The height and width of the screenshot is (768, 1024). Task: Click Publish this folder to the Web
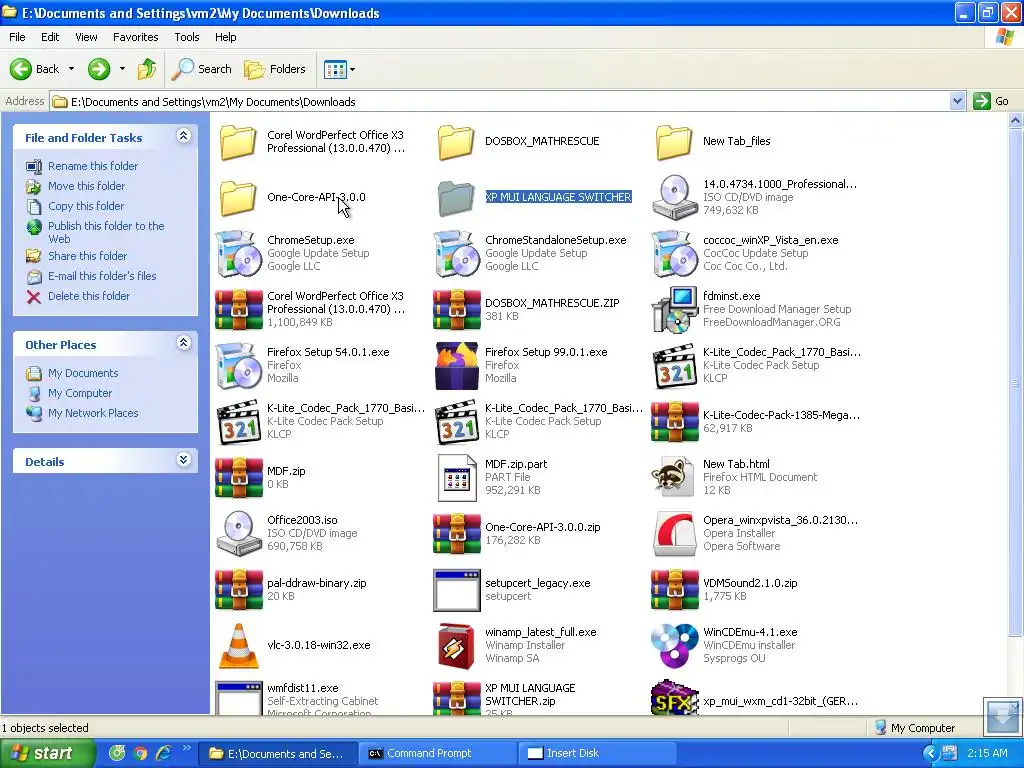click(x=106, y=232)
